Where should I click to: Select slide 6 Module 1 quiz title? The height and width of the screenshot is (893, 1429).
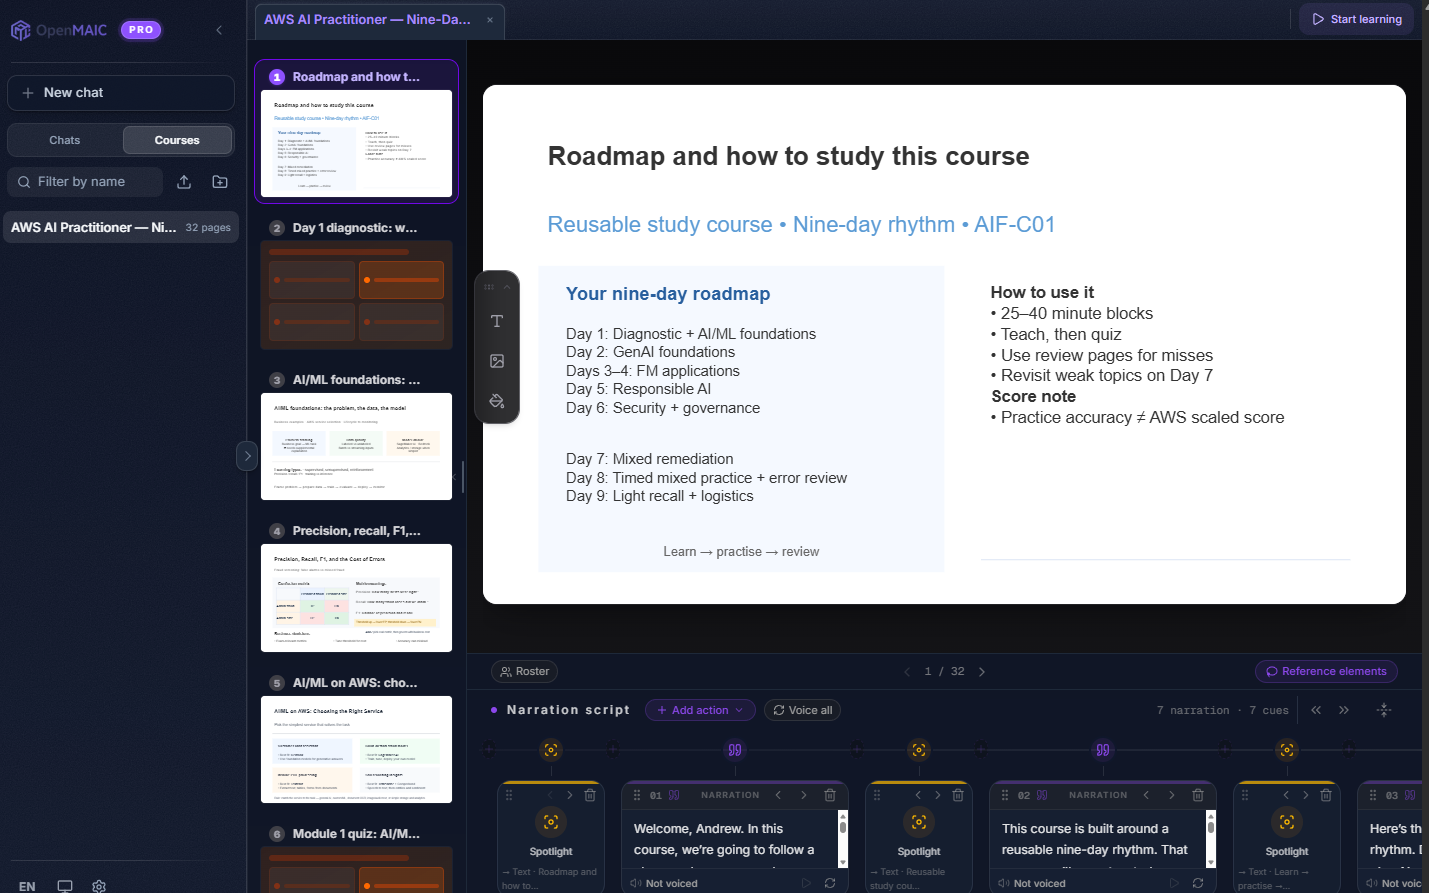(356, 834)
